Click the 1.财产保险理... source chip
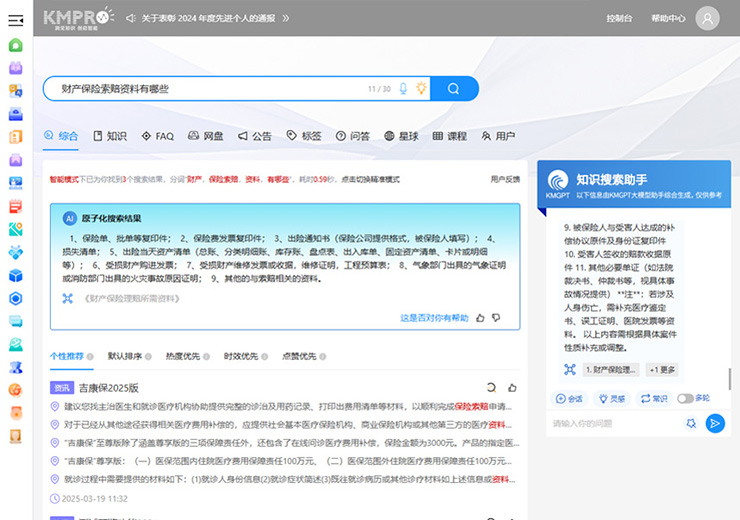Image resolution: width=740 pixels, height=520 pixels. point(611,370)
